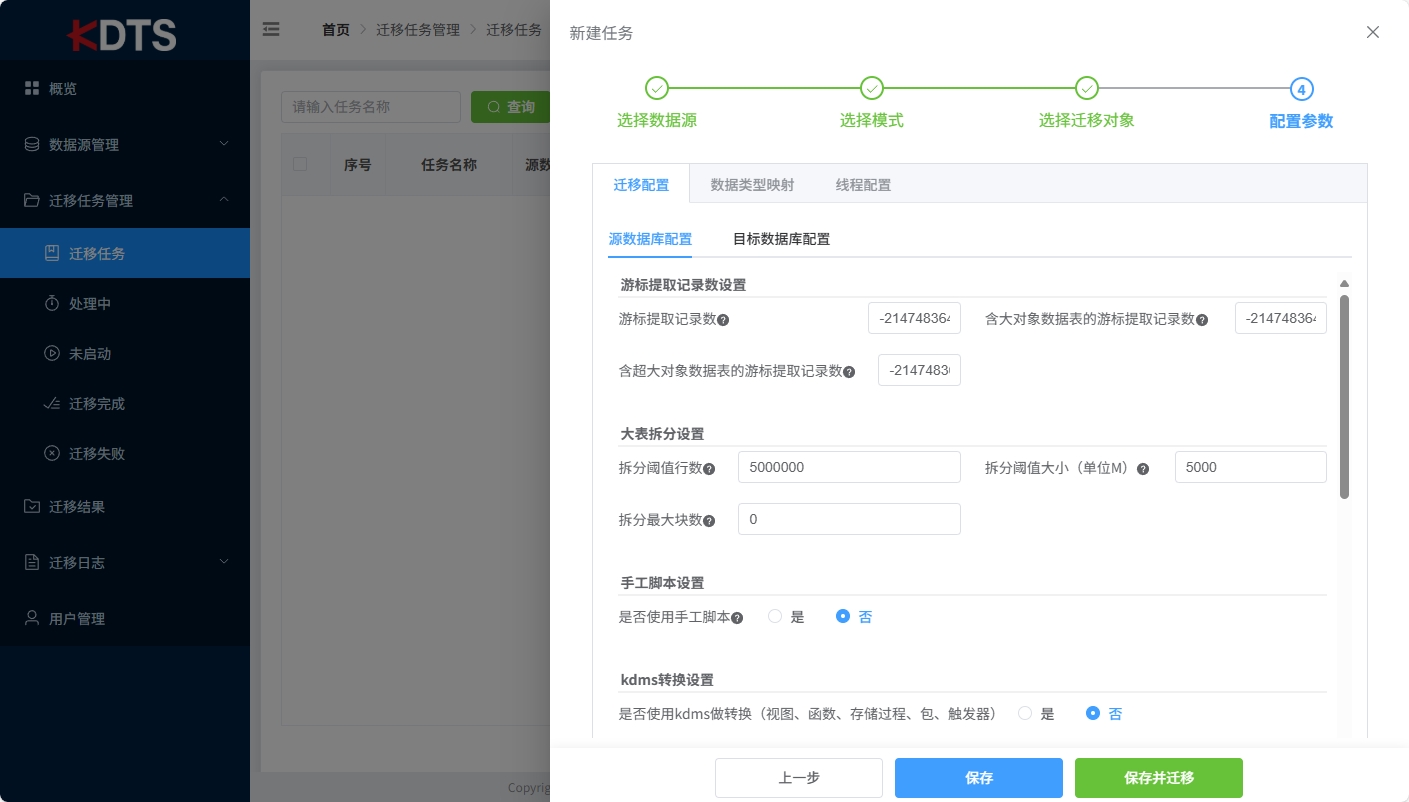Click help icon beside 拆分最大块数
The width and height of the screenshot is (1409, 802).
[x=709, y=521]
